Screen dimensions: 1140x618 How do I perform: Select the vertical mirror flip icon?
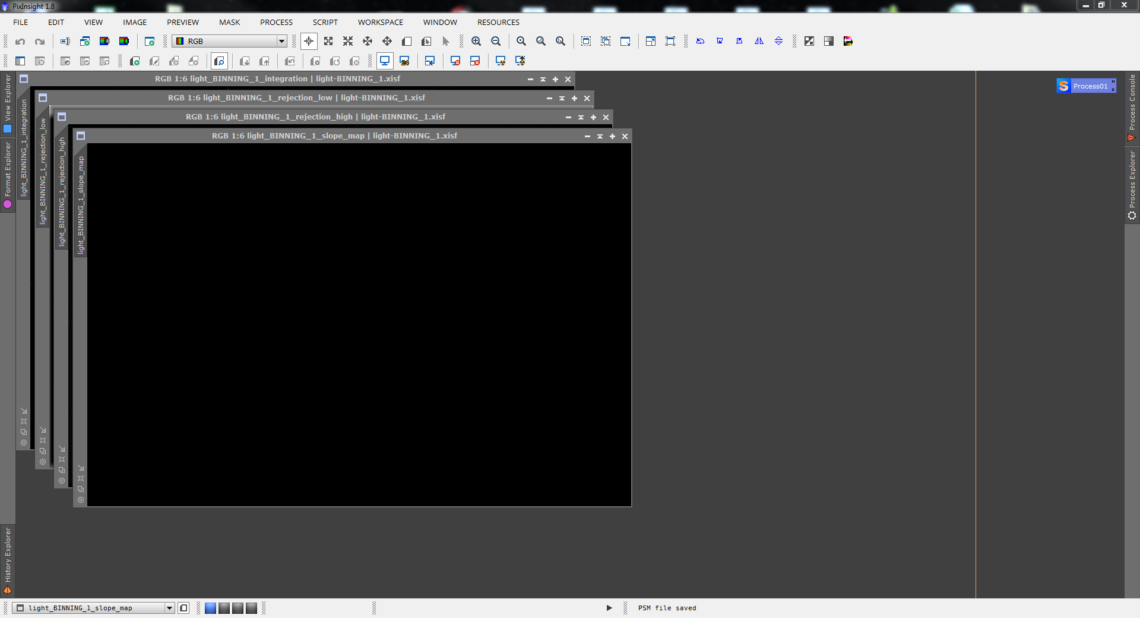click(779, 42)
